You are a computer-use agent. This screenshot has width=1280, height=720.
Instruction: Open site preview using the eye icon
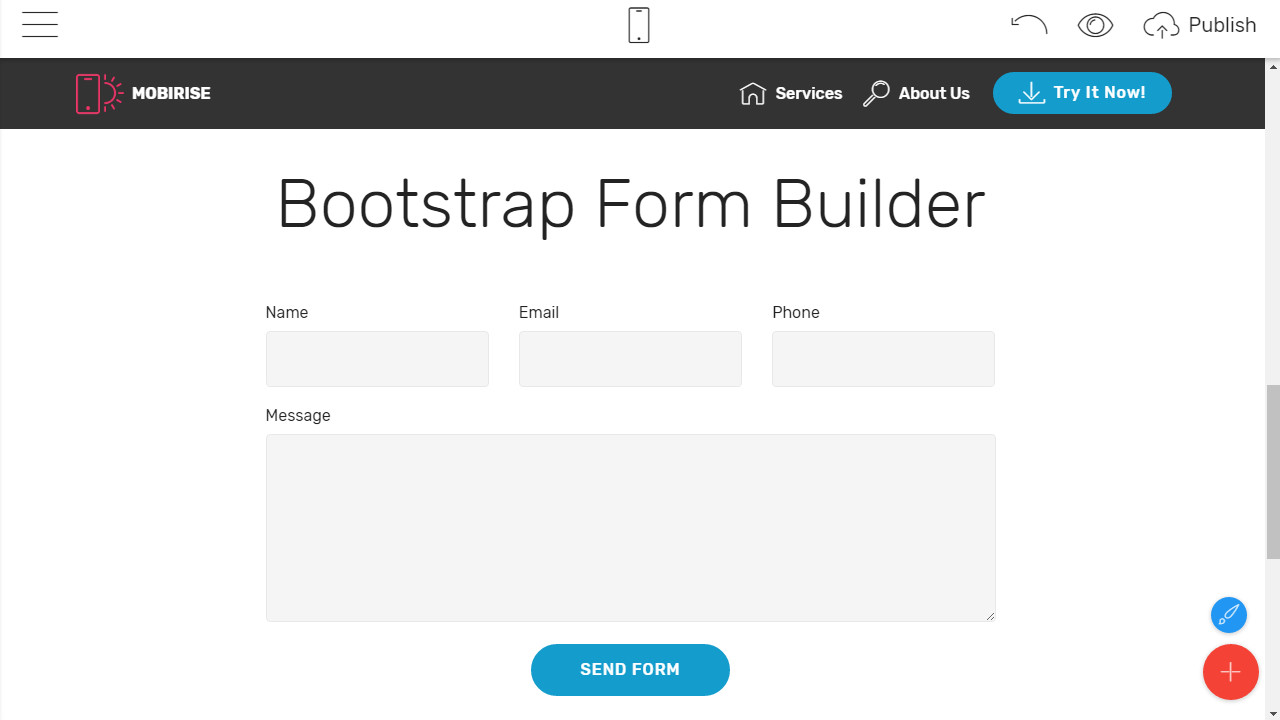click(x=1095, y=25)
